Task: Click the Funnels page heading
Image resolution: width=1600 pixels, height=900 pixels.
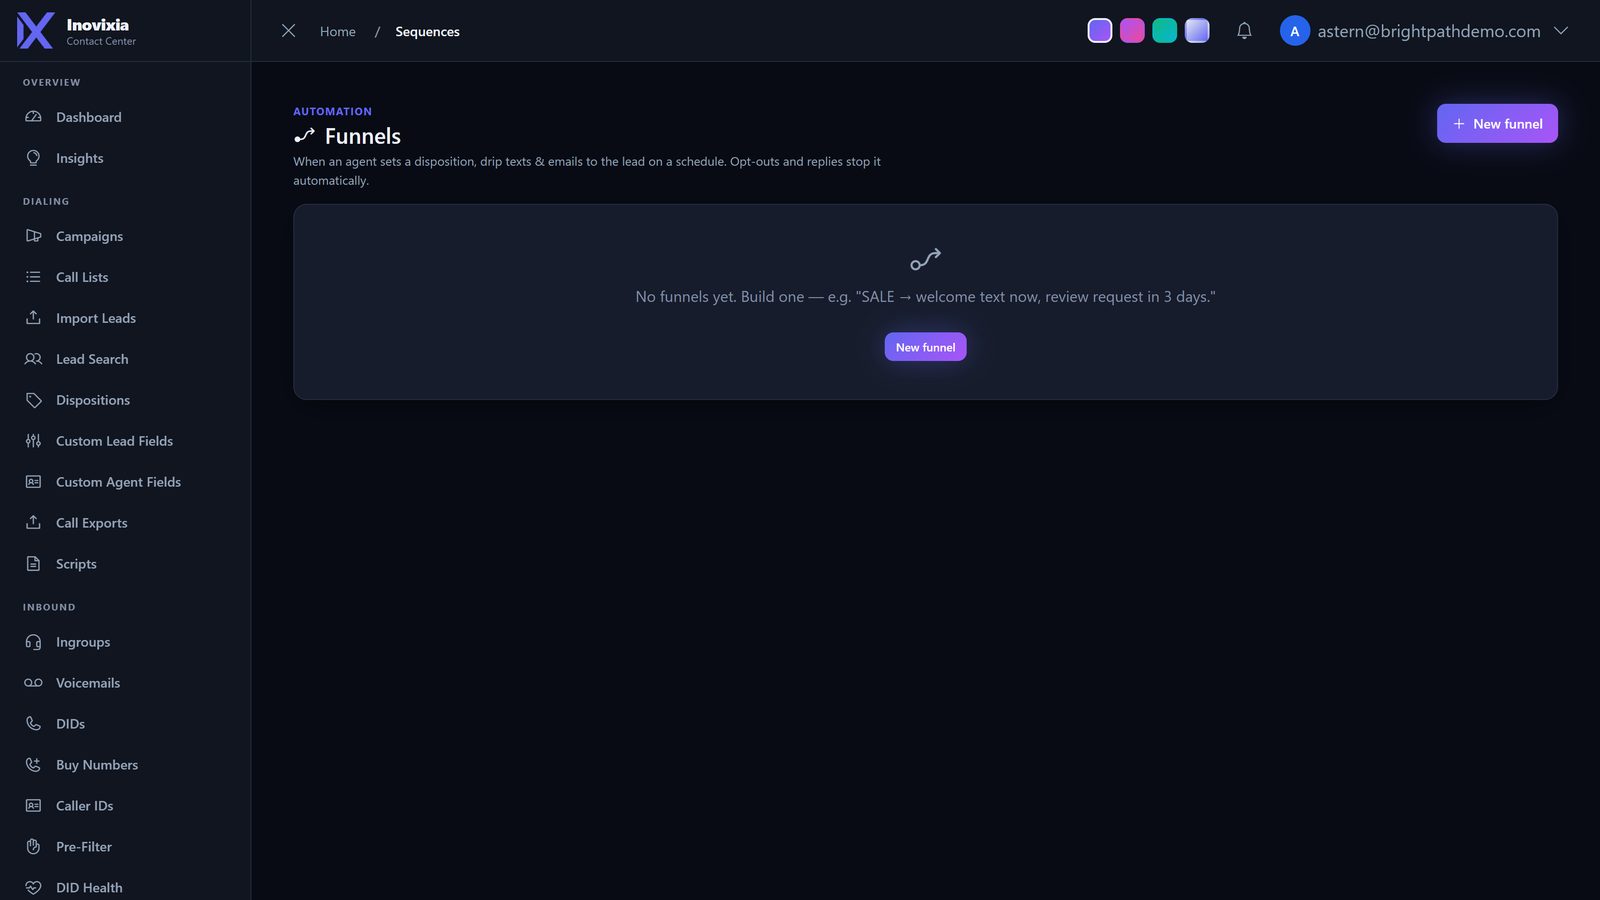Action: 362,136
